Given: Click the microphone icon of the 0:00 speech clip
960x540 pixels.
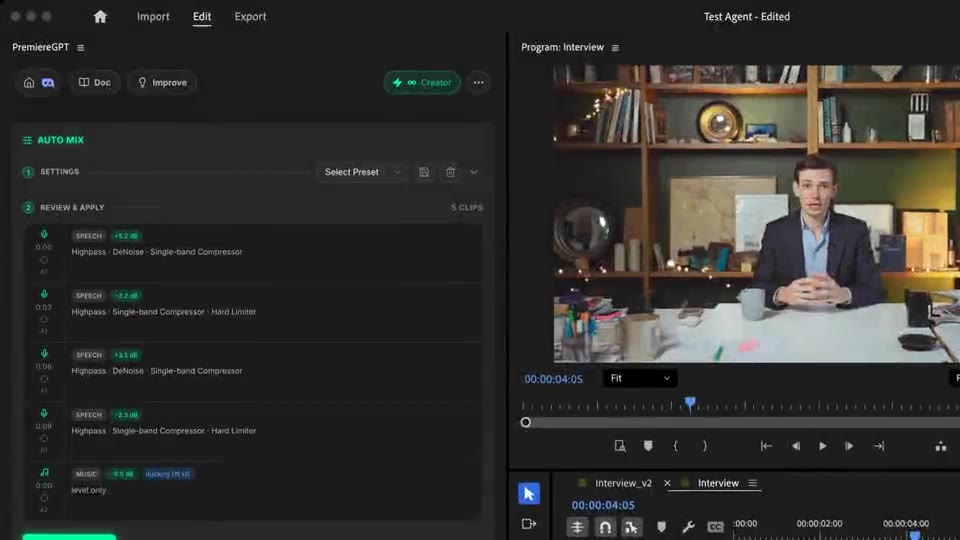Looking at the screenshot, I should point(44,234).
